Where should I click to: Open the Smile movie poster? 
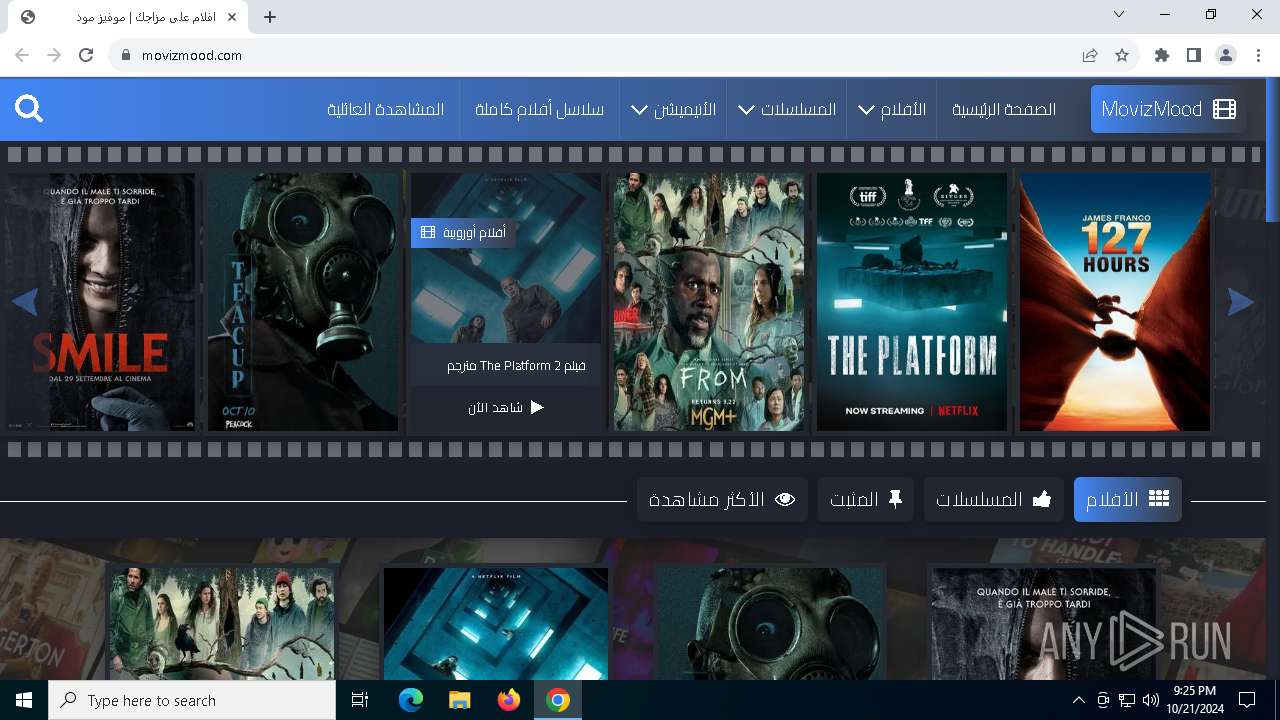click(100, 302)
